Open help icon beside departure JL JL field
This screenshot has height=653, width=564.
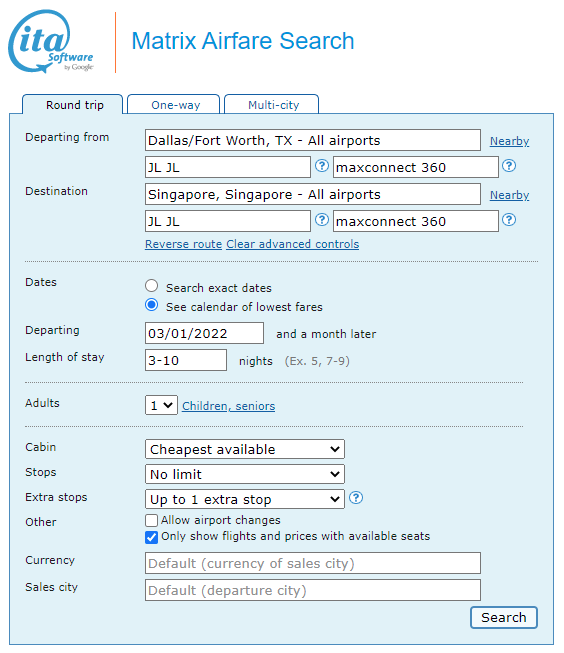click(322, 166)
